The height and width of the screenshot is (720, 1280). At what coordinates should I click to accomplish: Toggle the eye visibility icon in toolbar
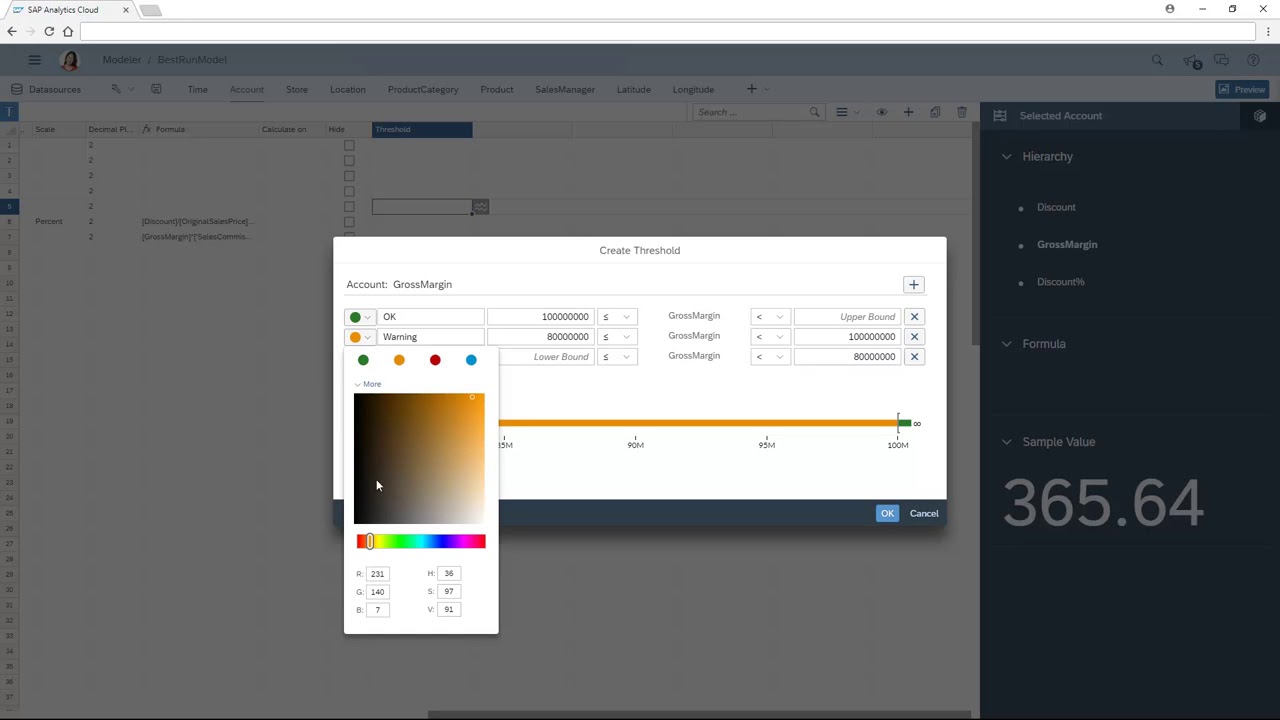[881, 112]
